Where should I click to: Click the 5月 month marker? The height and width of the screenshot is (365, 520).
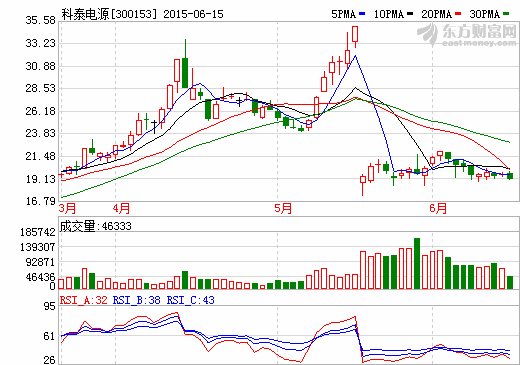click(283, 209)
